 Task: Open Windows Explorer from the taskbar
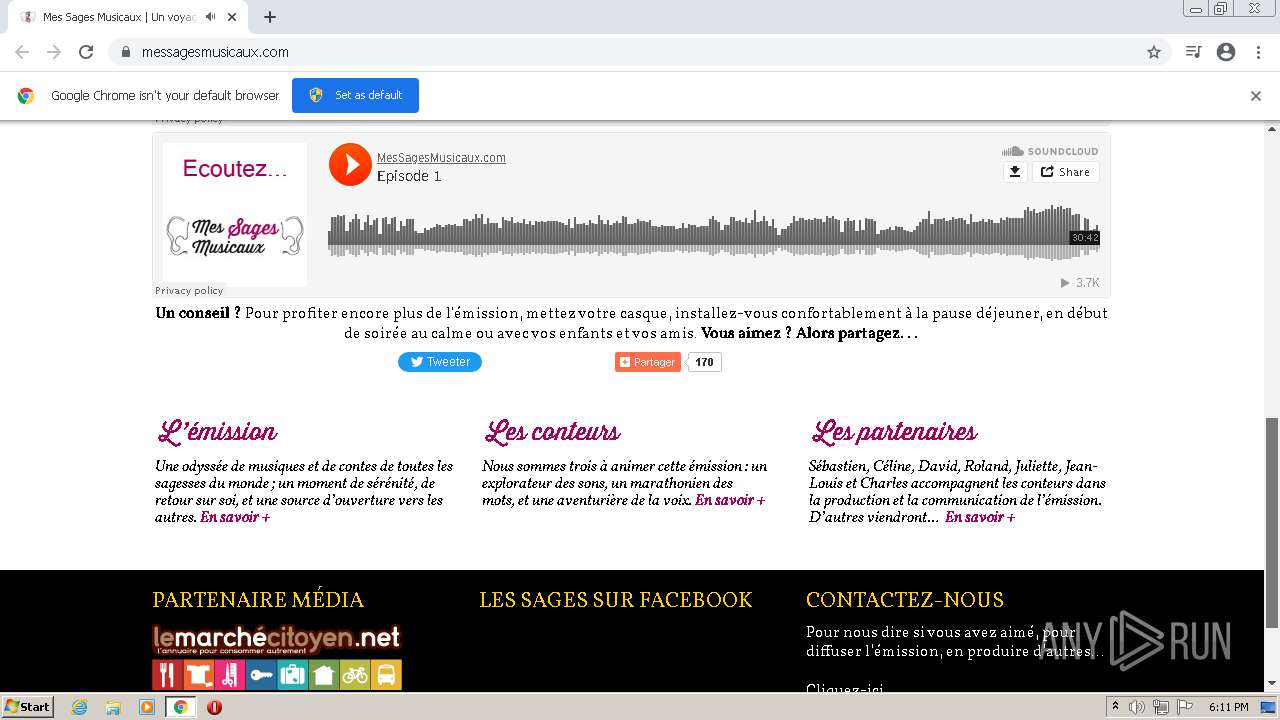coord(113,707)
